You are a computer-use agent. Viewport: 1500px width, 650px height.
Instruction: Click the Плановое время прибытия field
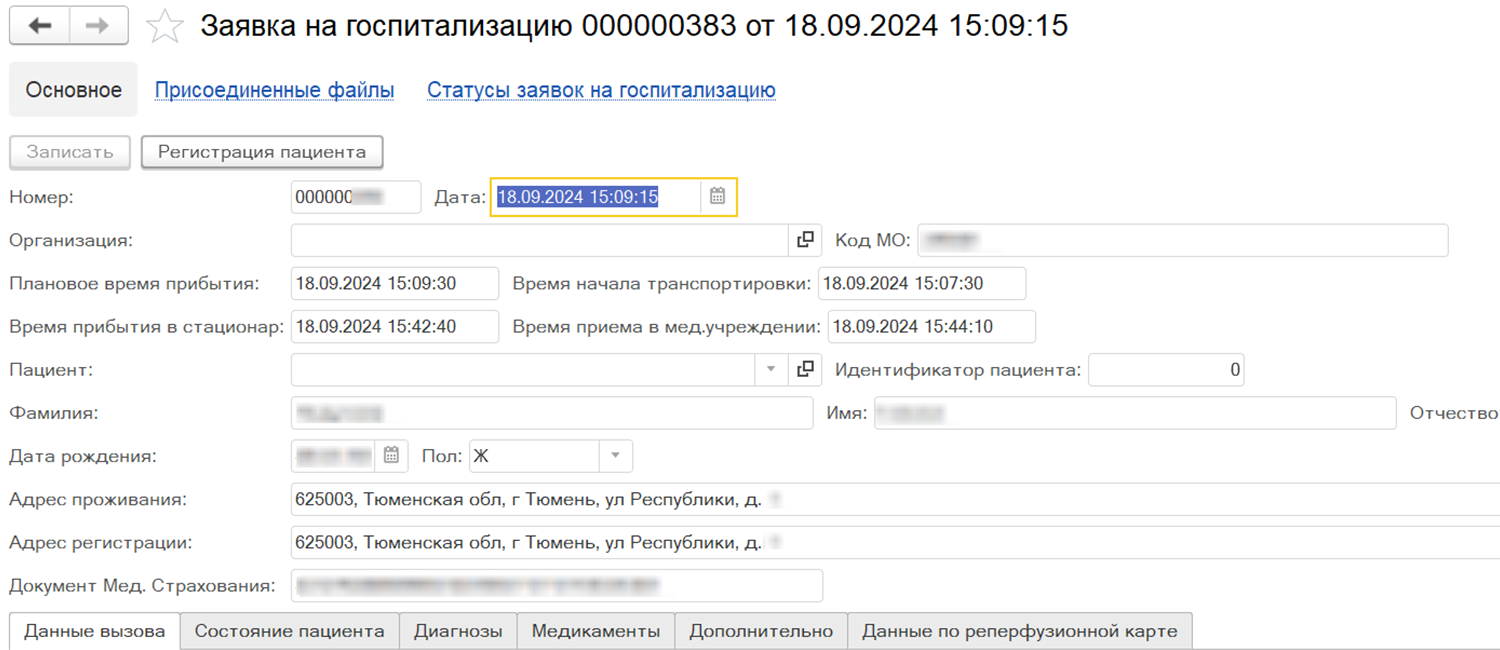394,283
